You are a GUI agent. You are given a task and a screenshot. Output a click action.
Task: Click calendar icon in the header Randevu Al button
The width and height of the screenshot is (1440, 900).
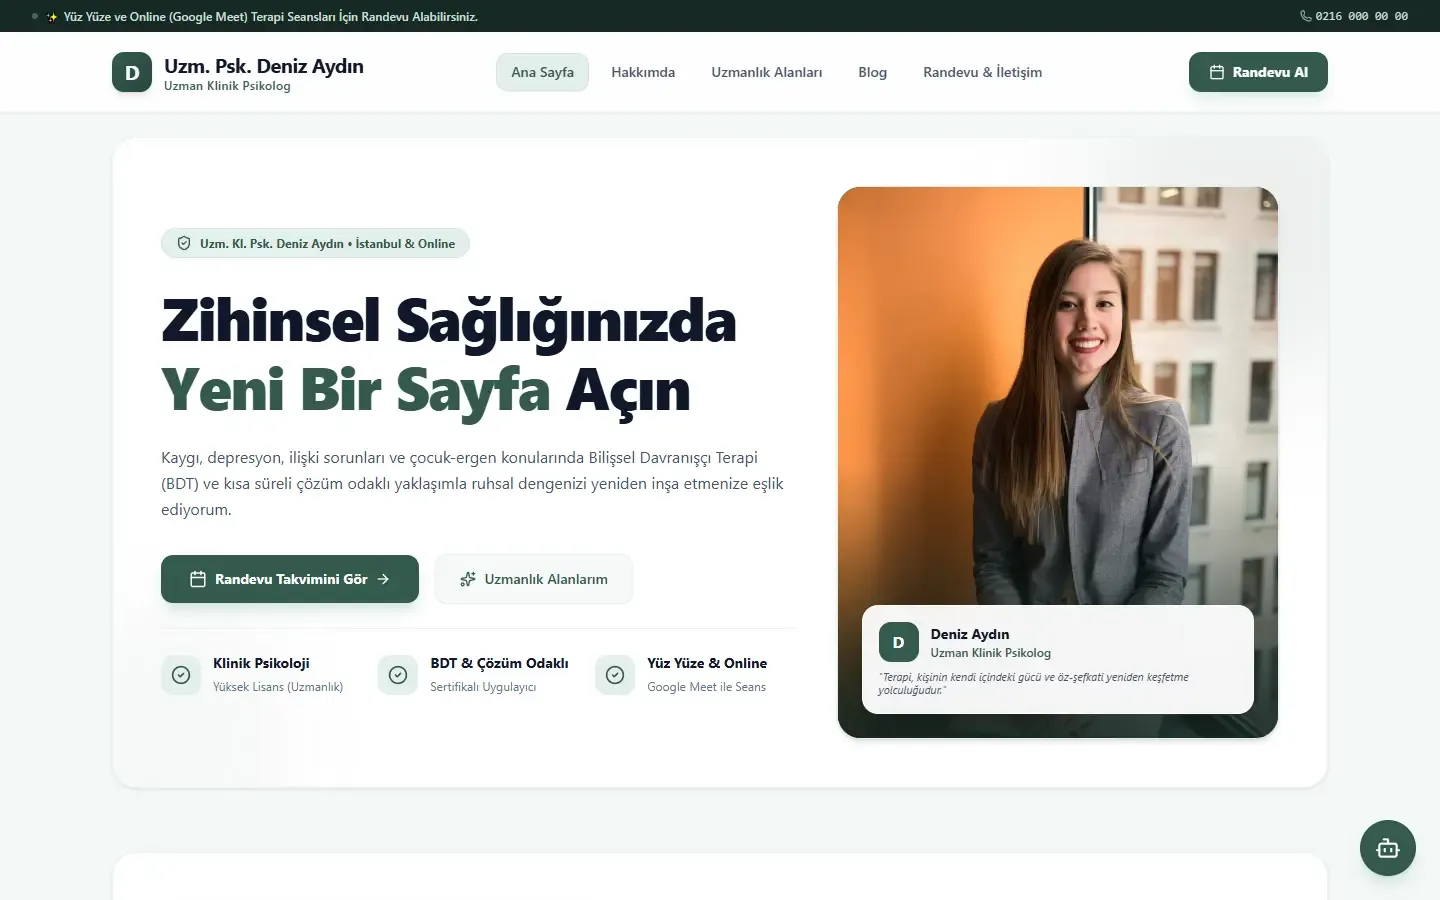1217,72
